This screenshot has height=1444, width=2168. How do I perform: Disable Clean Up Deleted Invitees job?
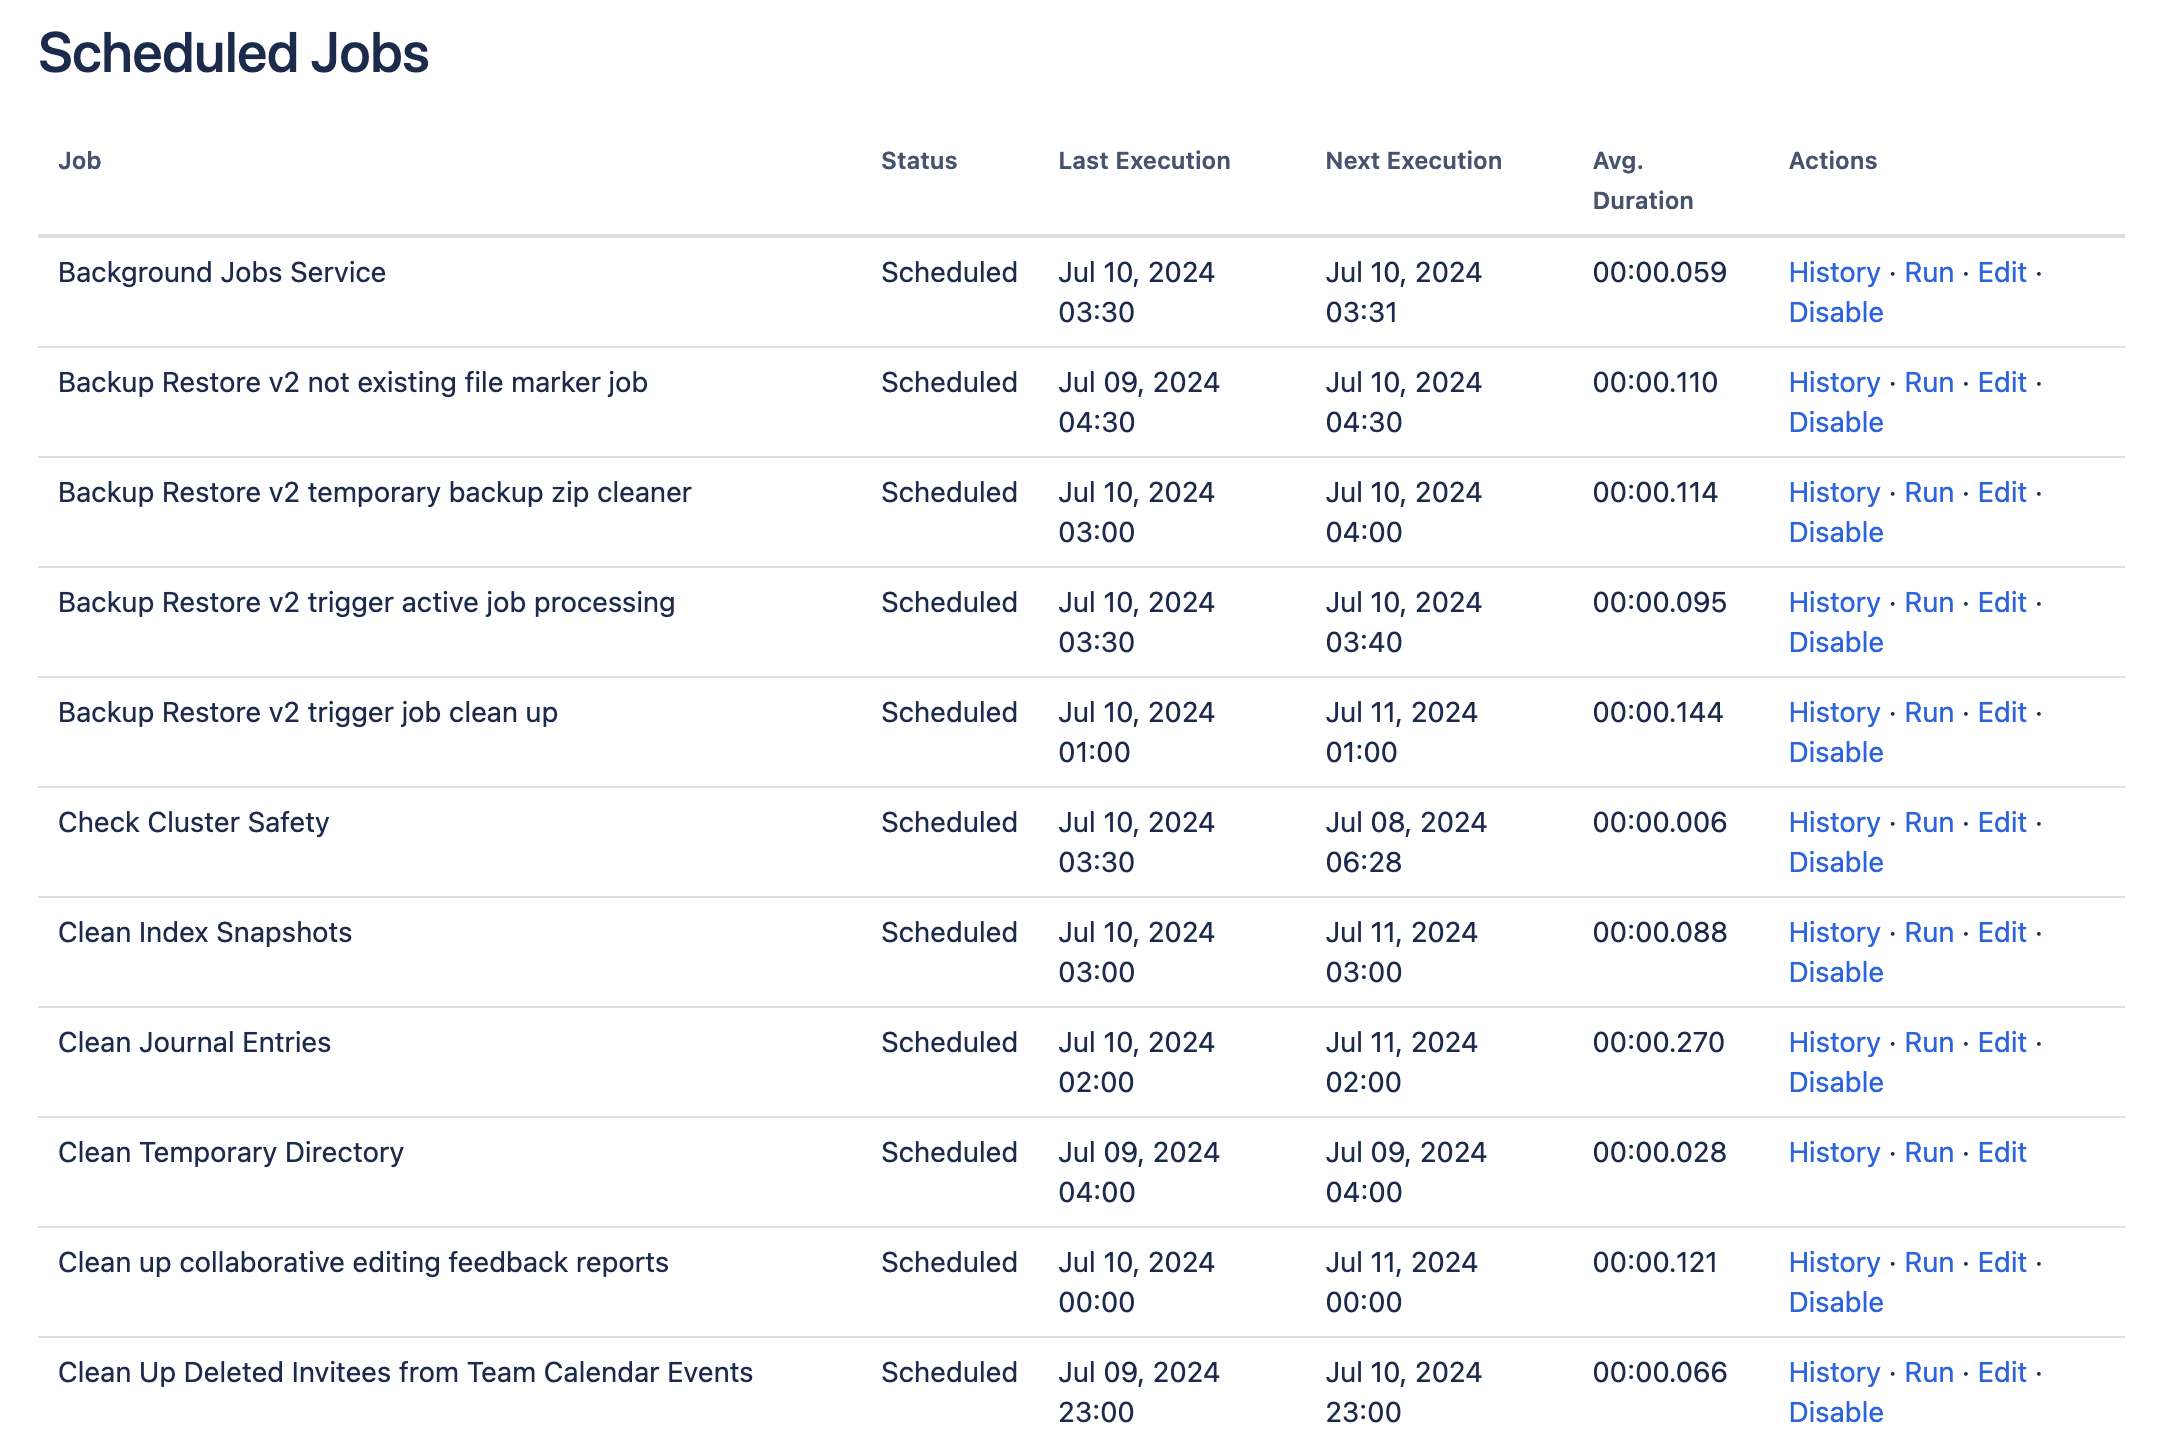(x=1835, y=1413)
